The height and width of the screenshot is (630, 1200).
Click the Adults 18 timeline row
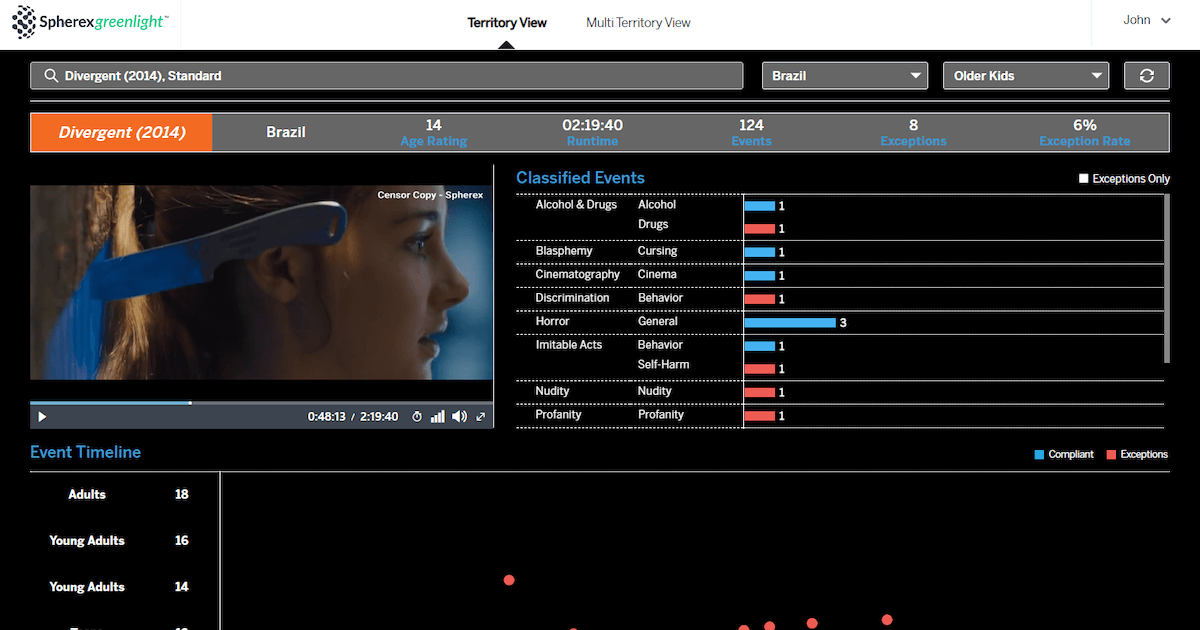click(125, 494)
